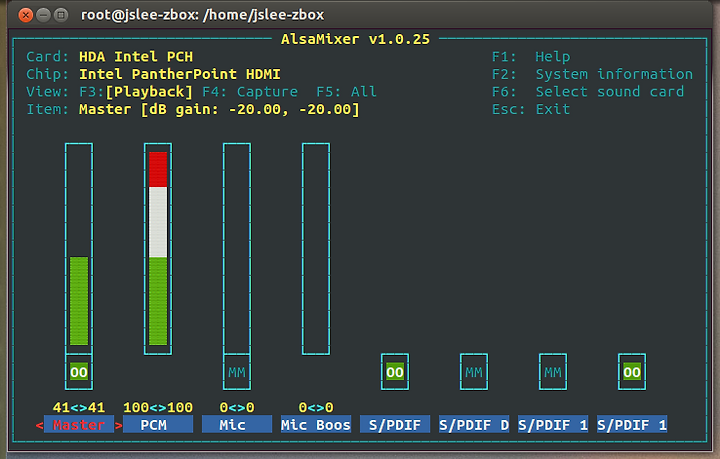This screenshot has height=459, width=720.
Task: Click the 0<>0 value above Mic Boos
Action: [316, 407]
